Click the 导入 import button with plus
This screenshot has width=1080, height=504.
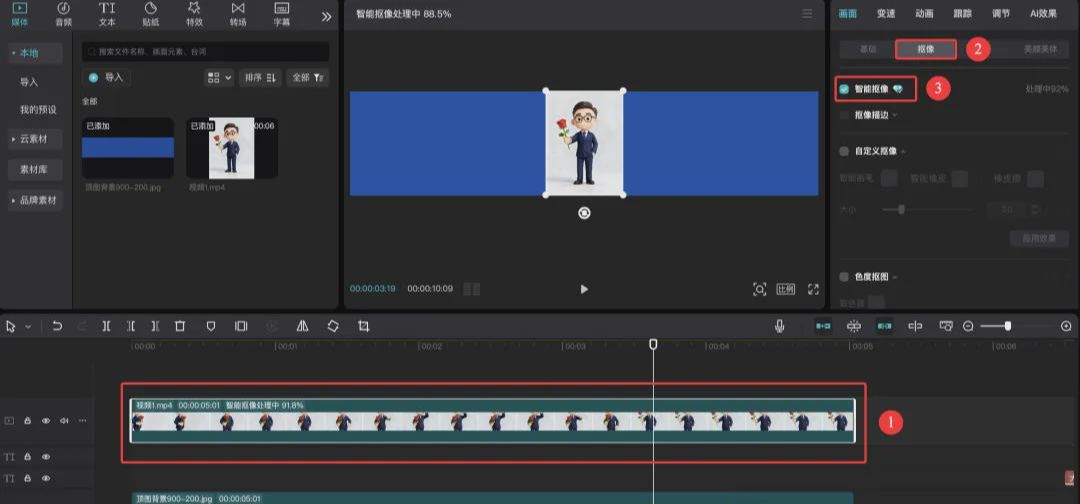pyautogui.click(x=107, y=78)
